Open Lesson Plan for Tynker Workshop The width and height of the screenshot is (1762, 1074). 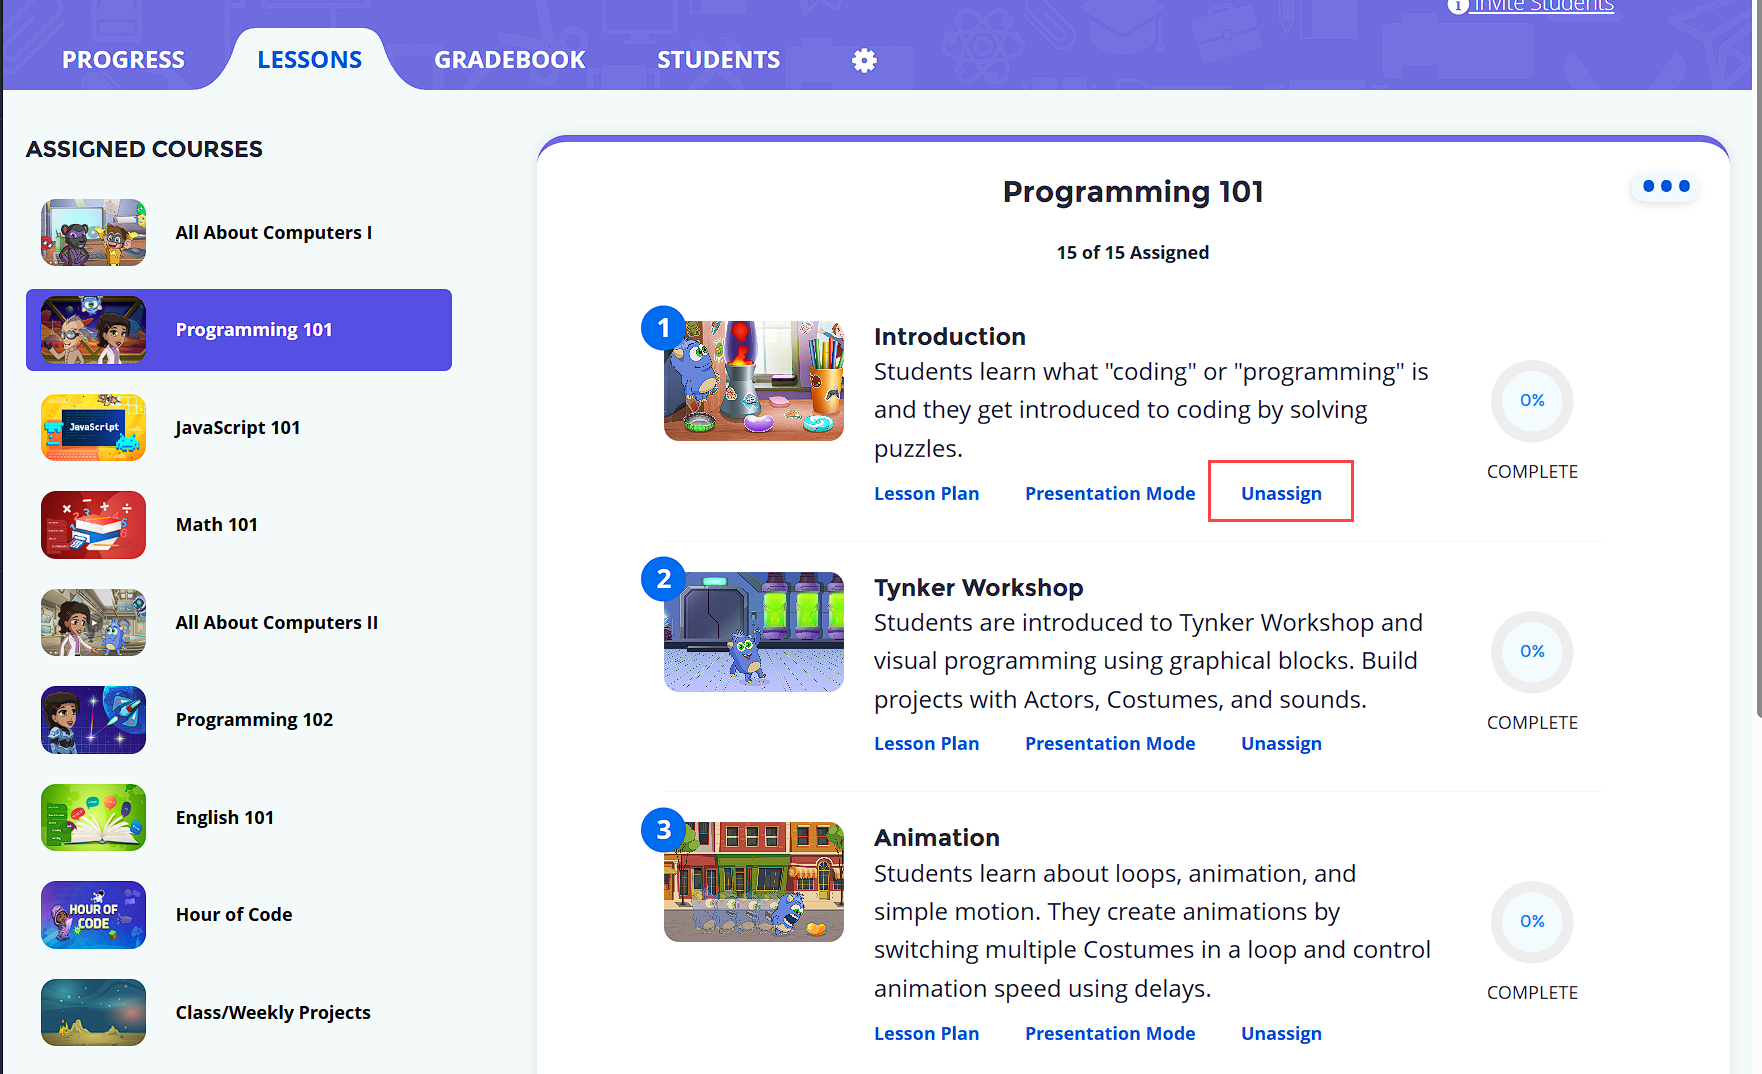point(926,743)
